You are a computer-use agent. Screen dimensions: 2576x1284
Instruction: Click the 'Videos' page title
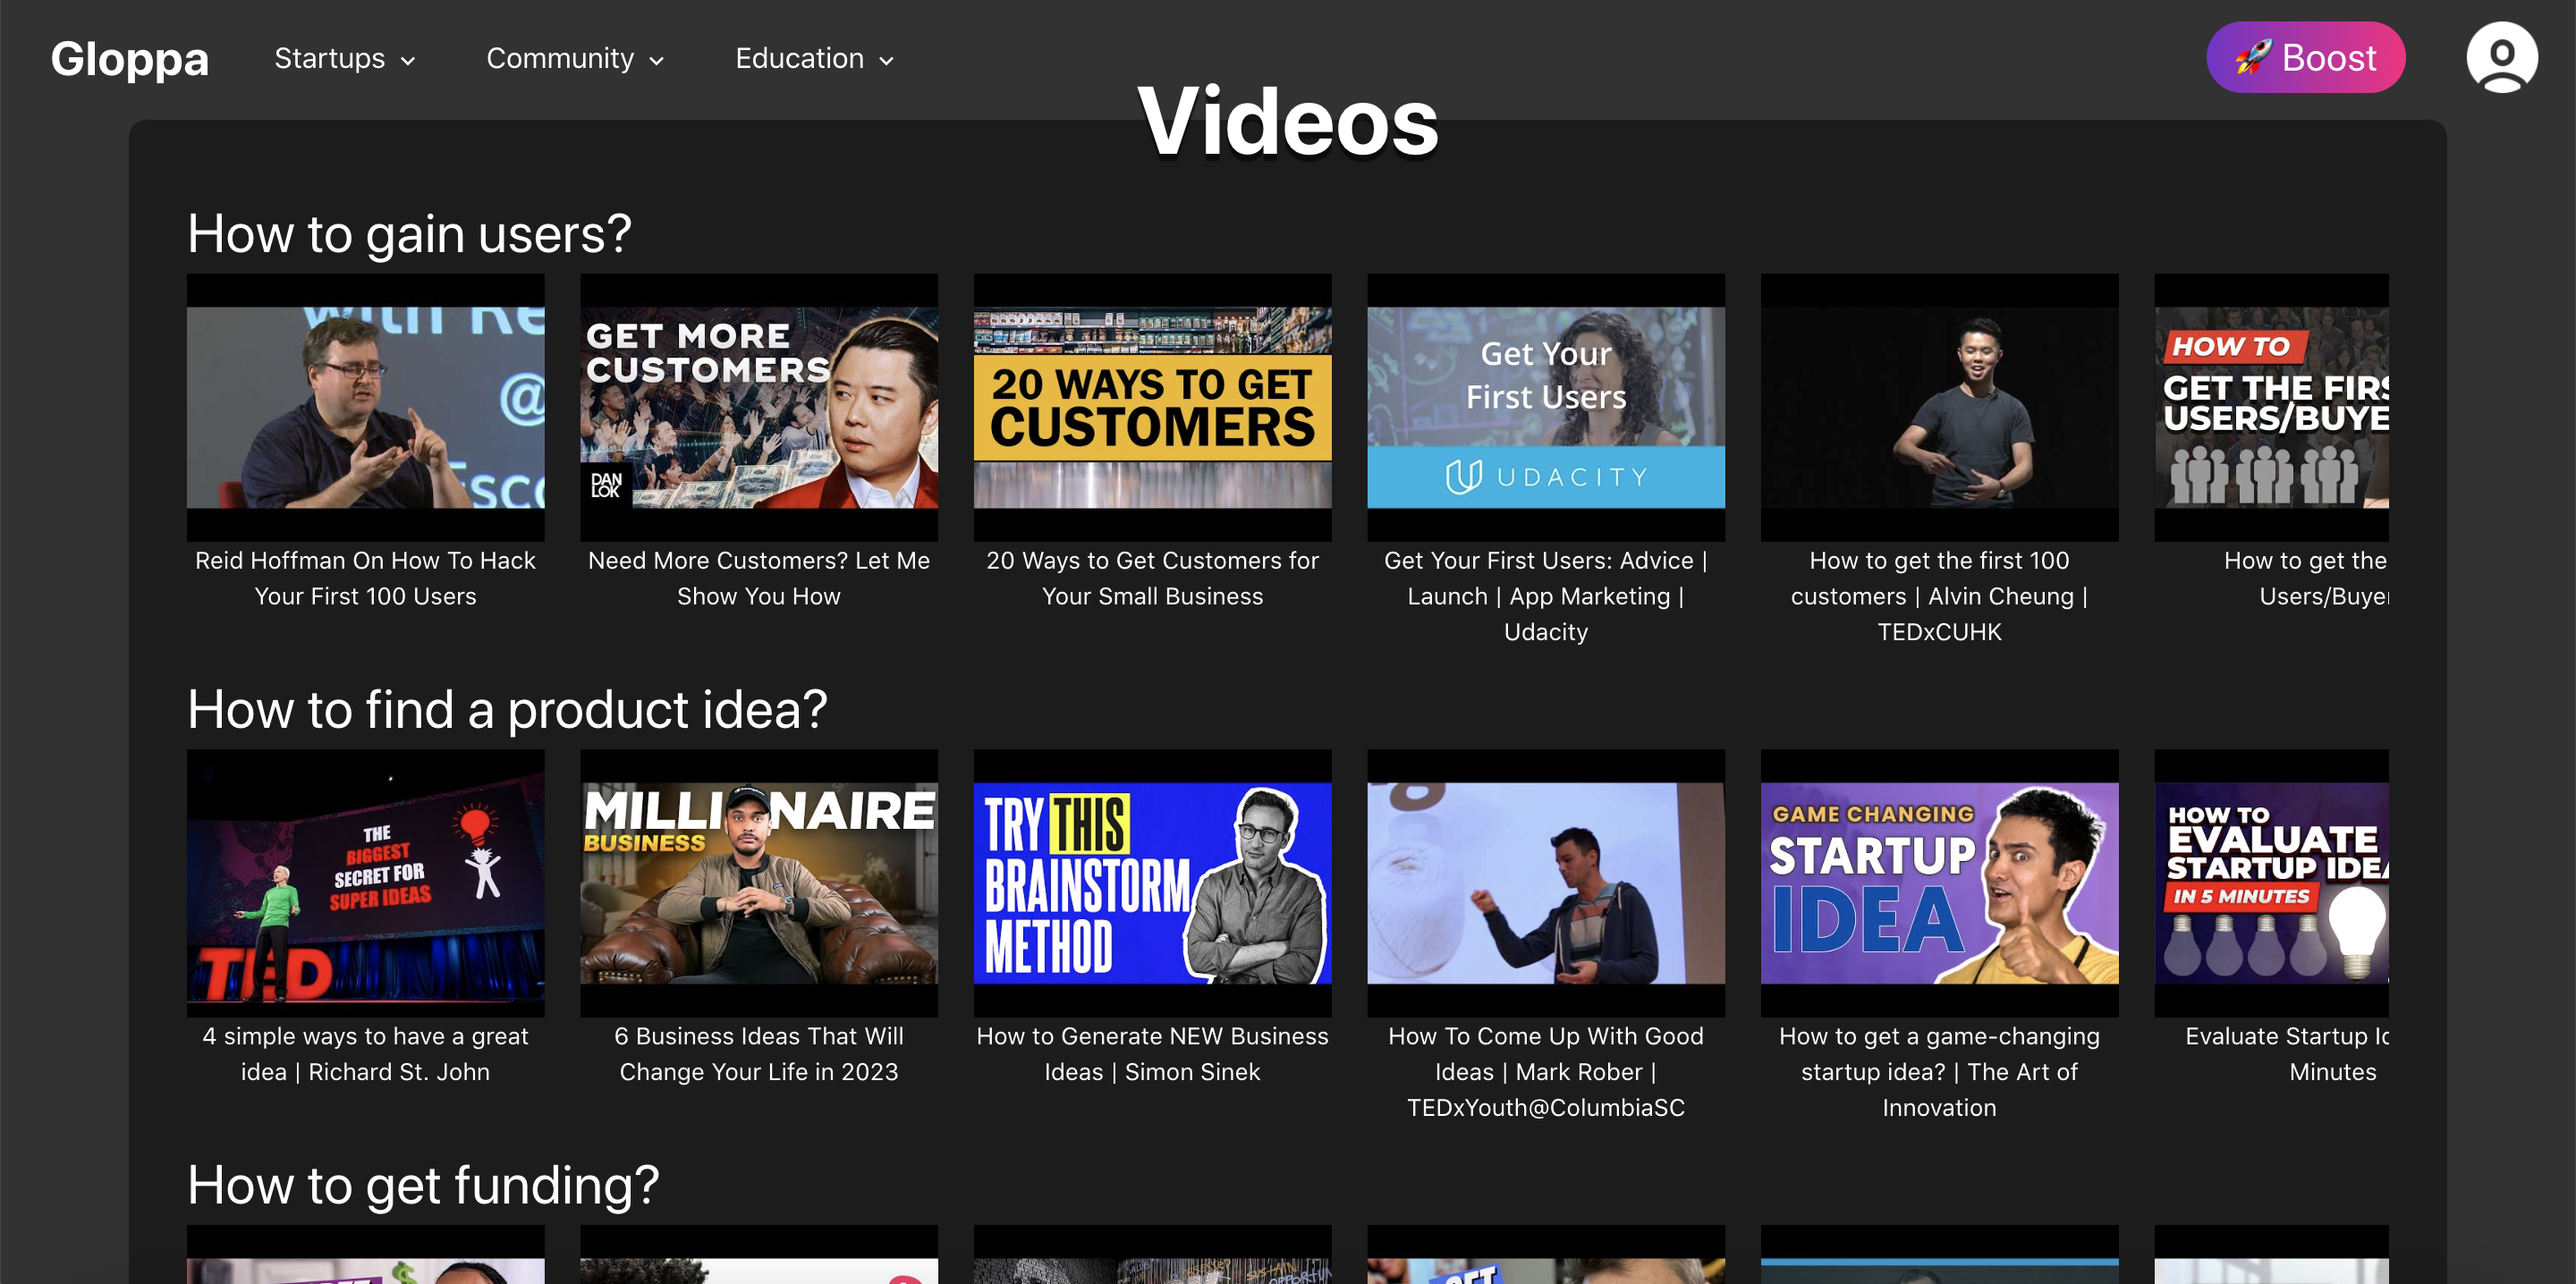1288,121
